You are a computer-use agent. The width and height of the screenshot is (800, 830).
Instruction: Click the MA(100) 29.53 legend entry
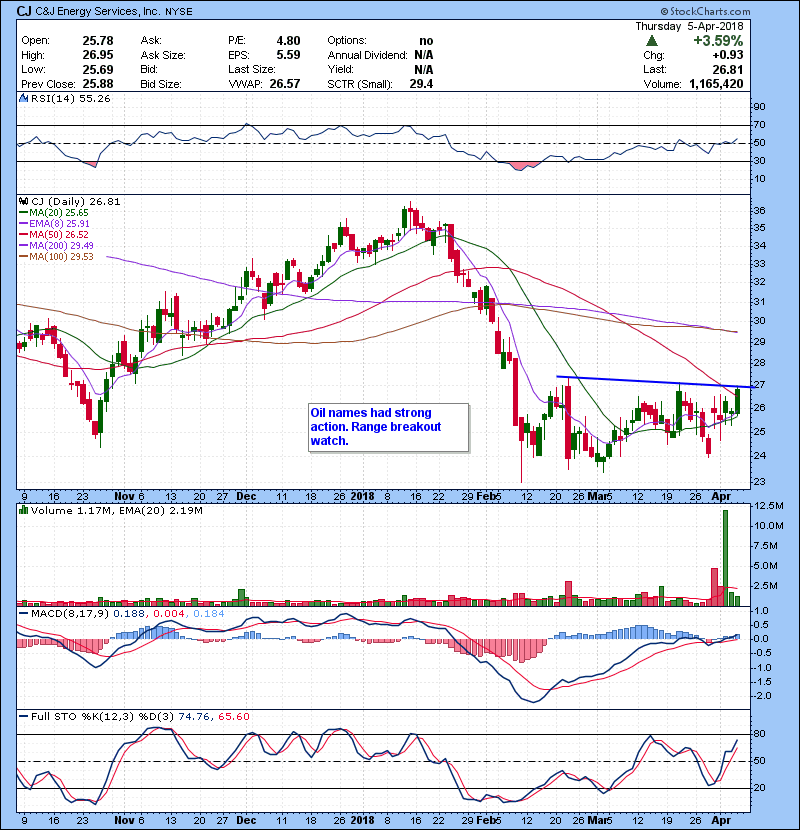click(56, 257)
